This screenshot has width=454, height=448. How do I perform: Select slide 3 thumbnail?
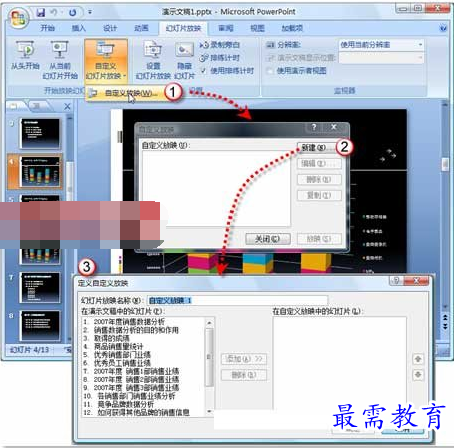click(40, 133)
